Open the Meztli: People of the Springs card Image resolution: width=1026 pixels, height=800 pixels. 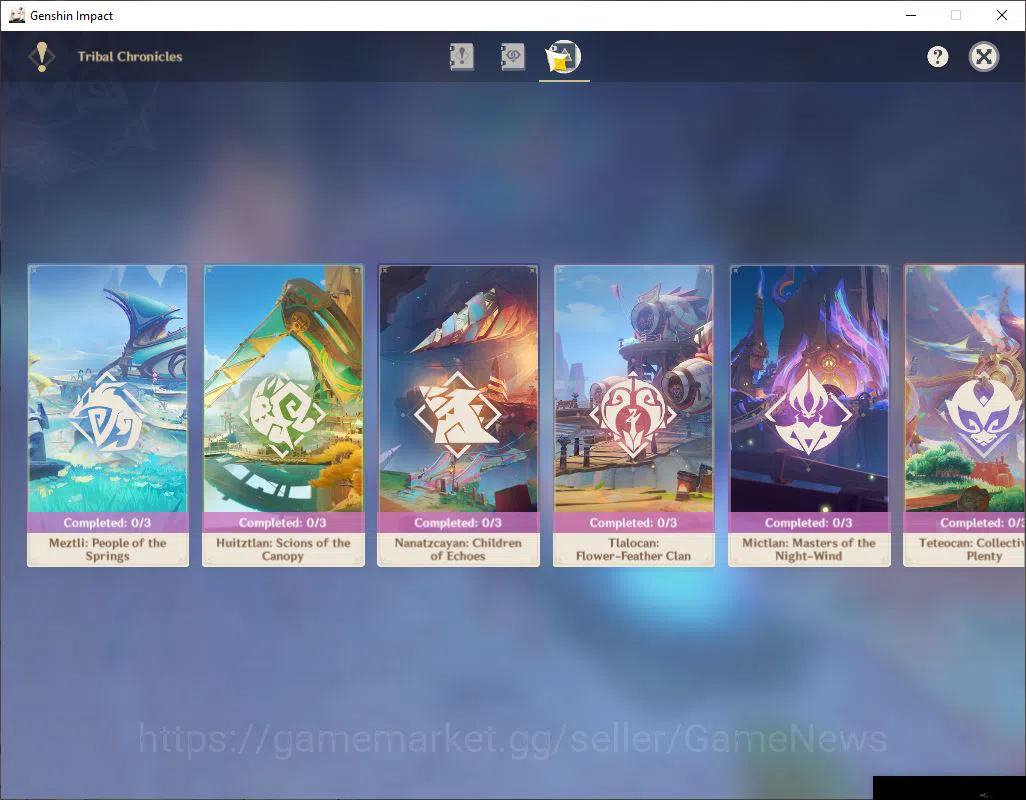[108, 415]
